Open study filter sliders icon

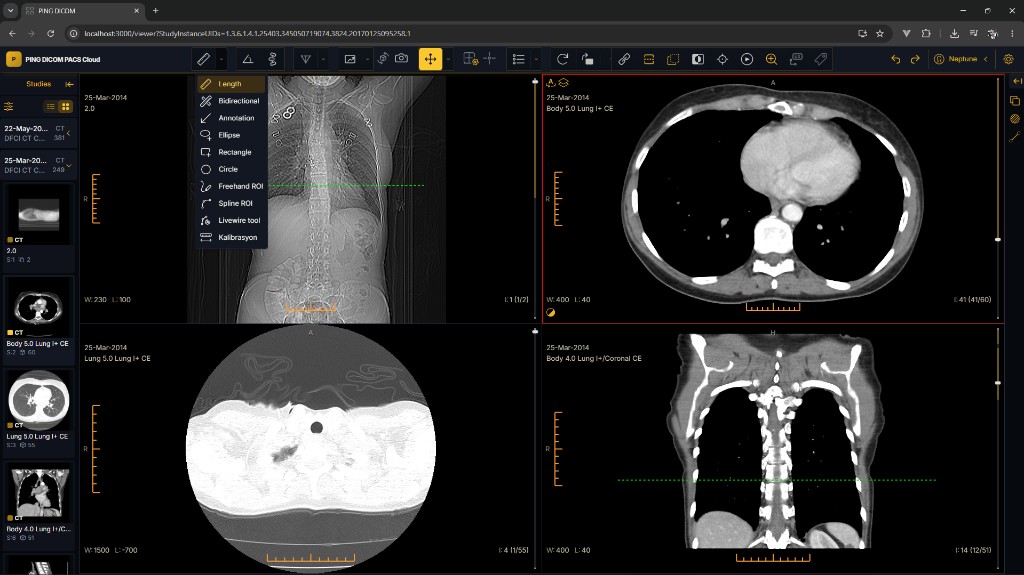[8, 106]
